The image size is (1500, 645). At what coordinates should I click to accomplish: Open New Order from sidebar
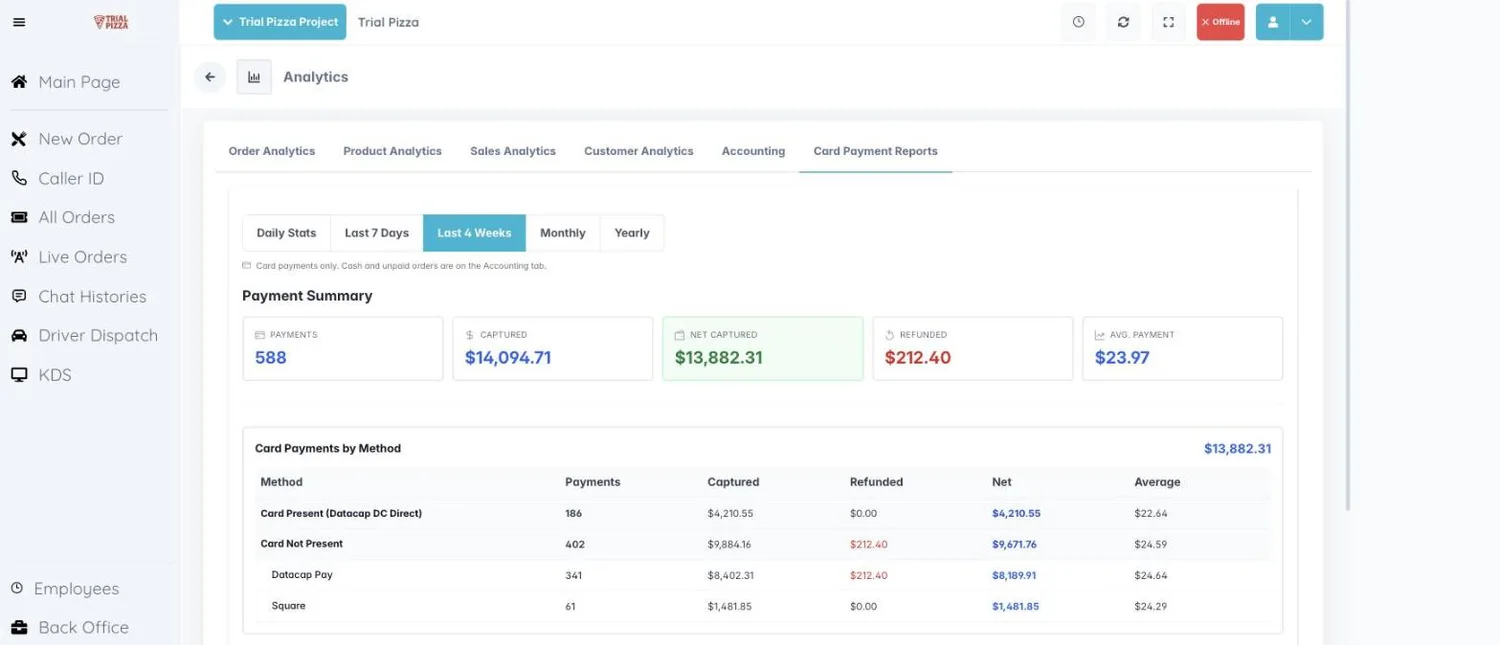[x=80, y=139]
